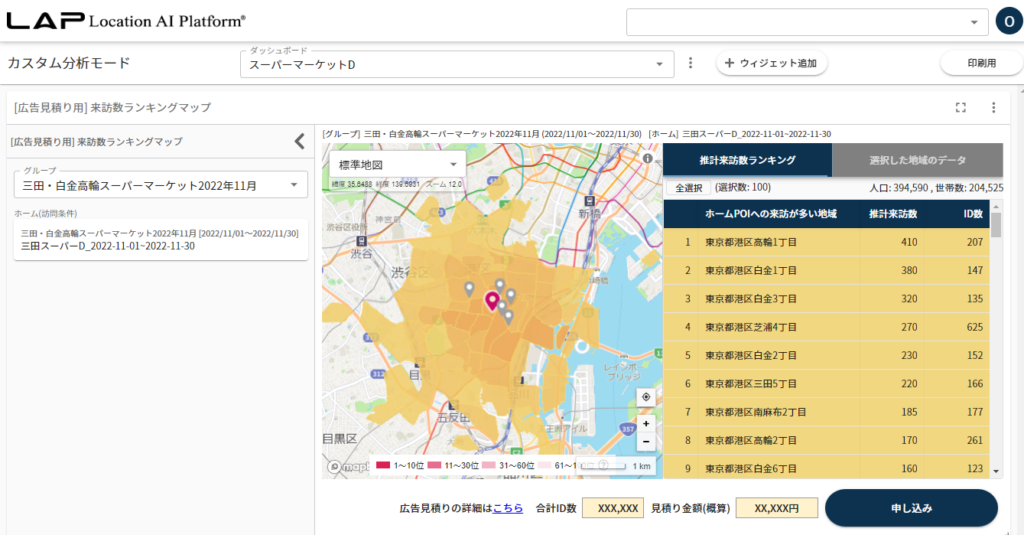Open the widget three-dot options menu

click(993, 107)
